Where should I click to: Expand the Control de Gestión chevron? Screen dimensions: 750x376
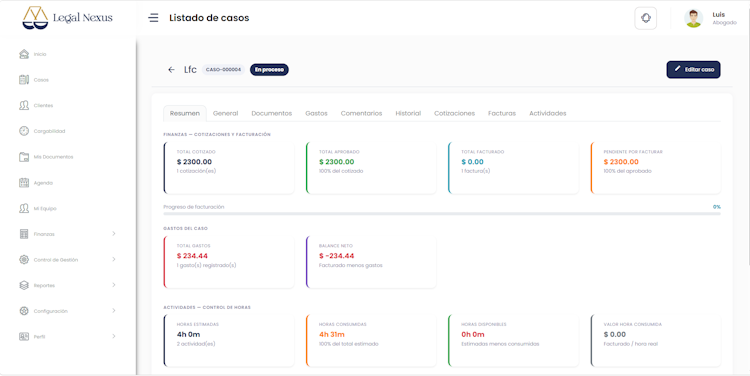pos(114,259)
